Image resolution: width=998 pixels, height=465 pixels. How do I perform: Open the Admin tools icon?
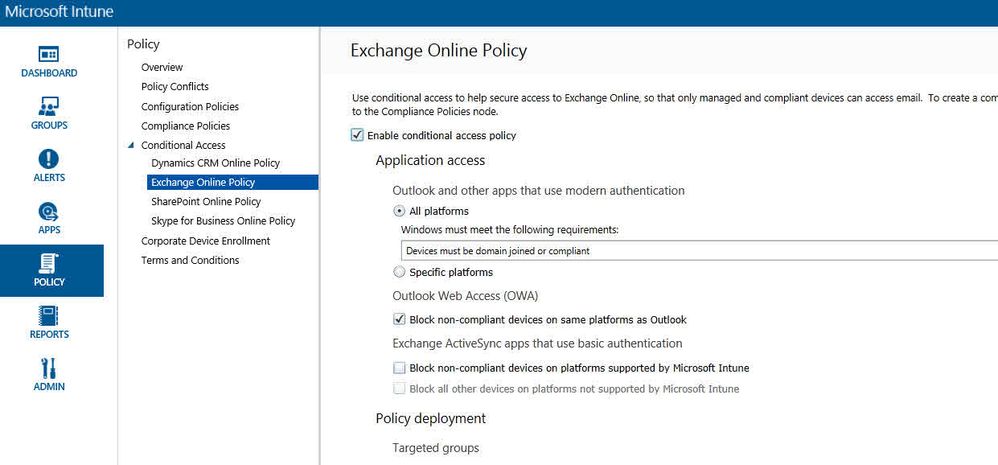pos(49,368)
